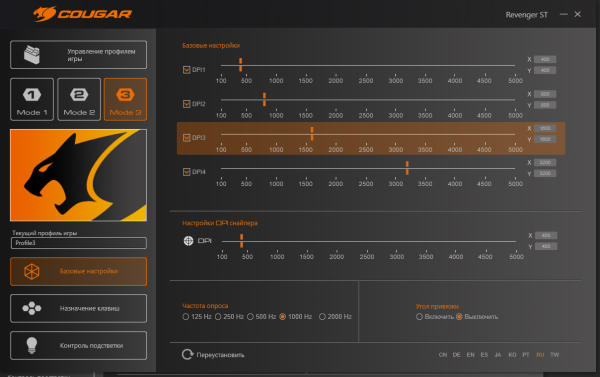Click the DPI3 X value field
The height and width of the screenshot is (377, 600).
(545, 128)
